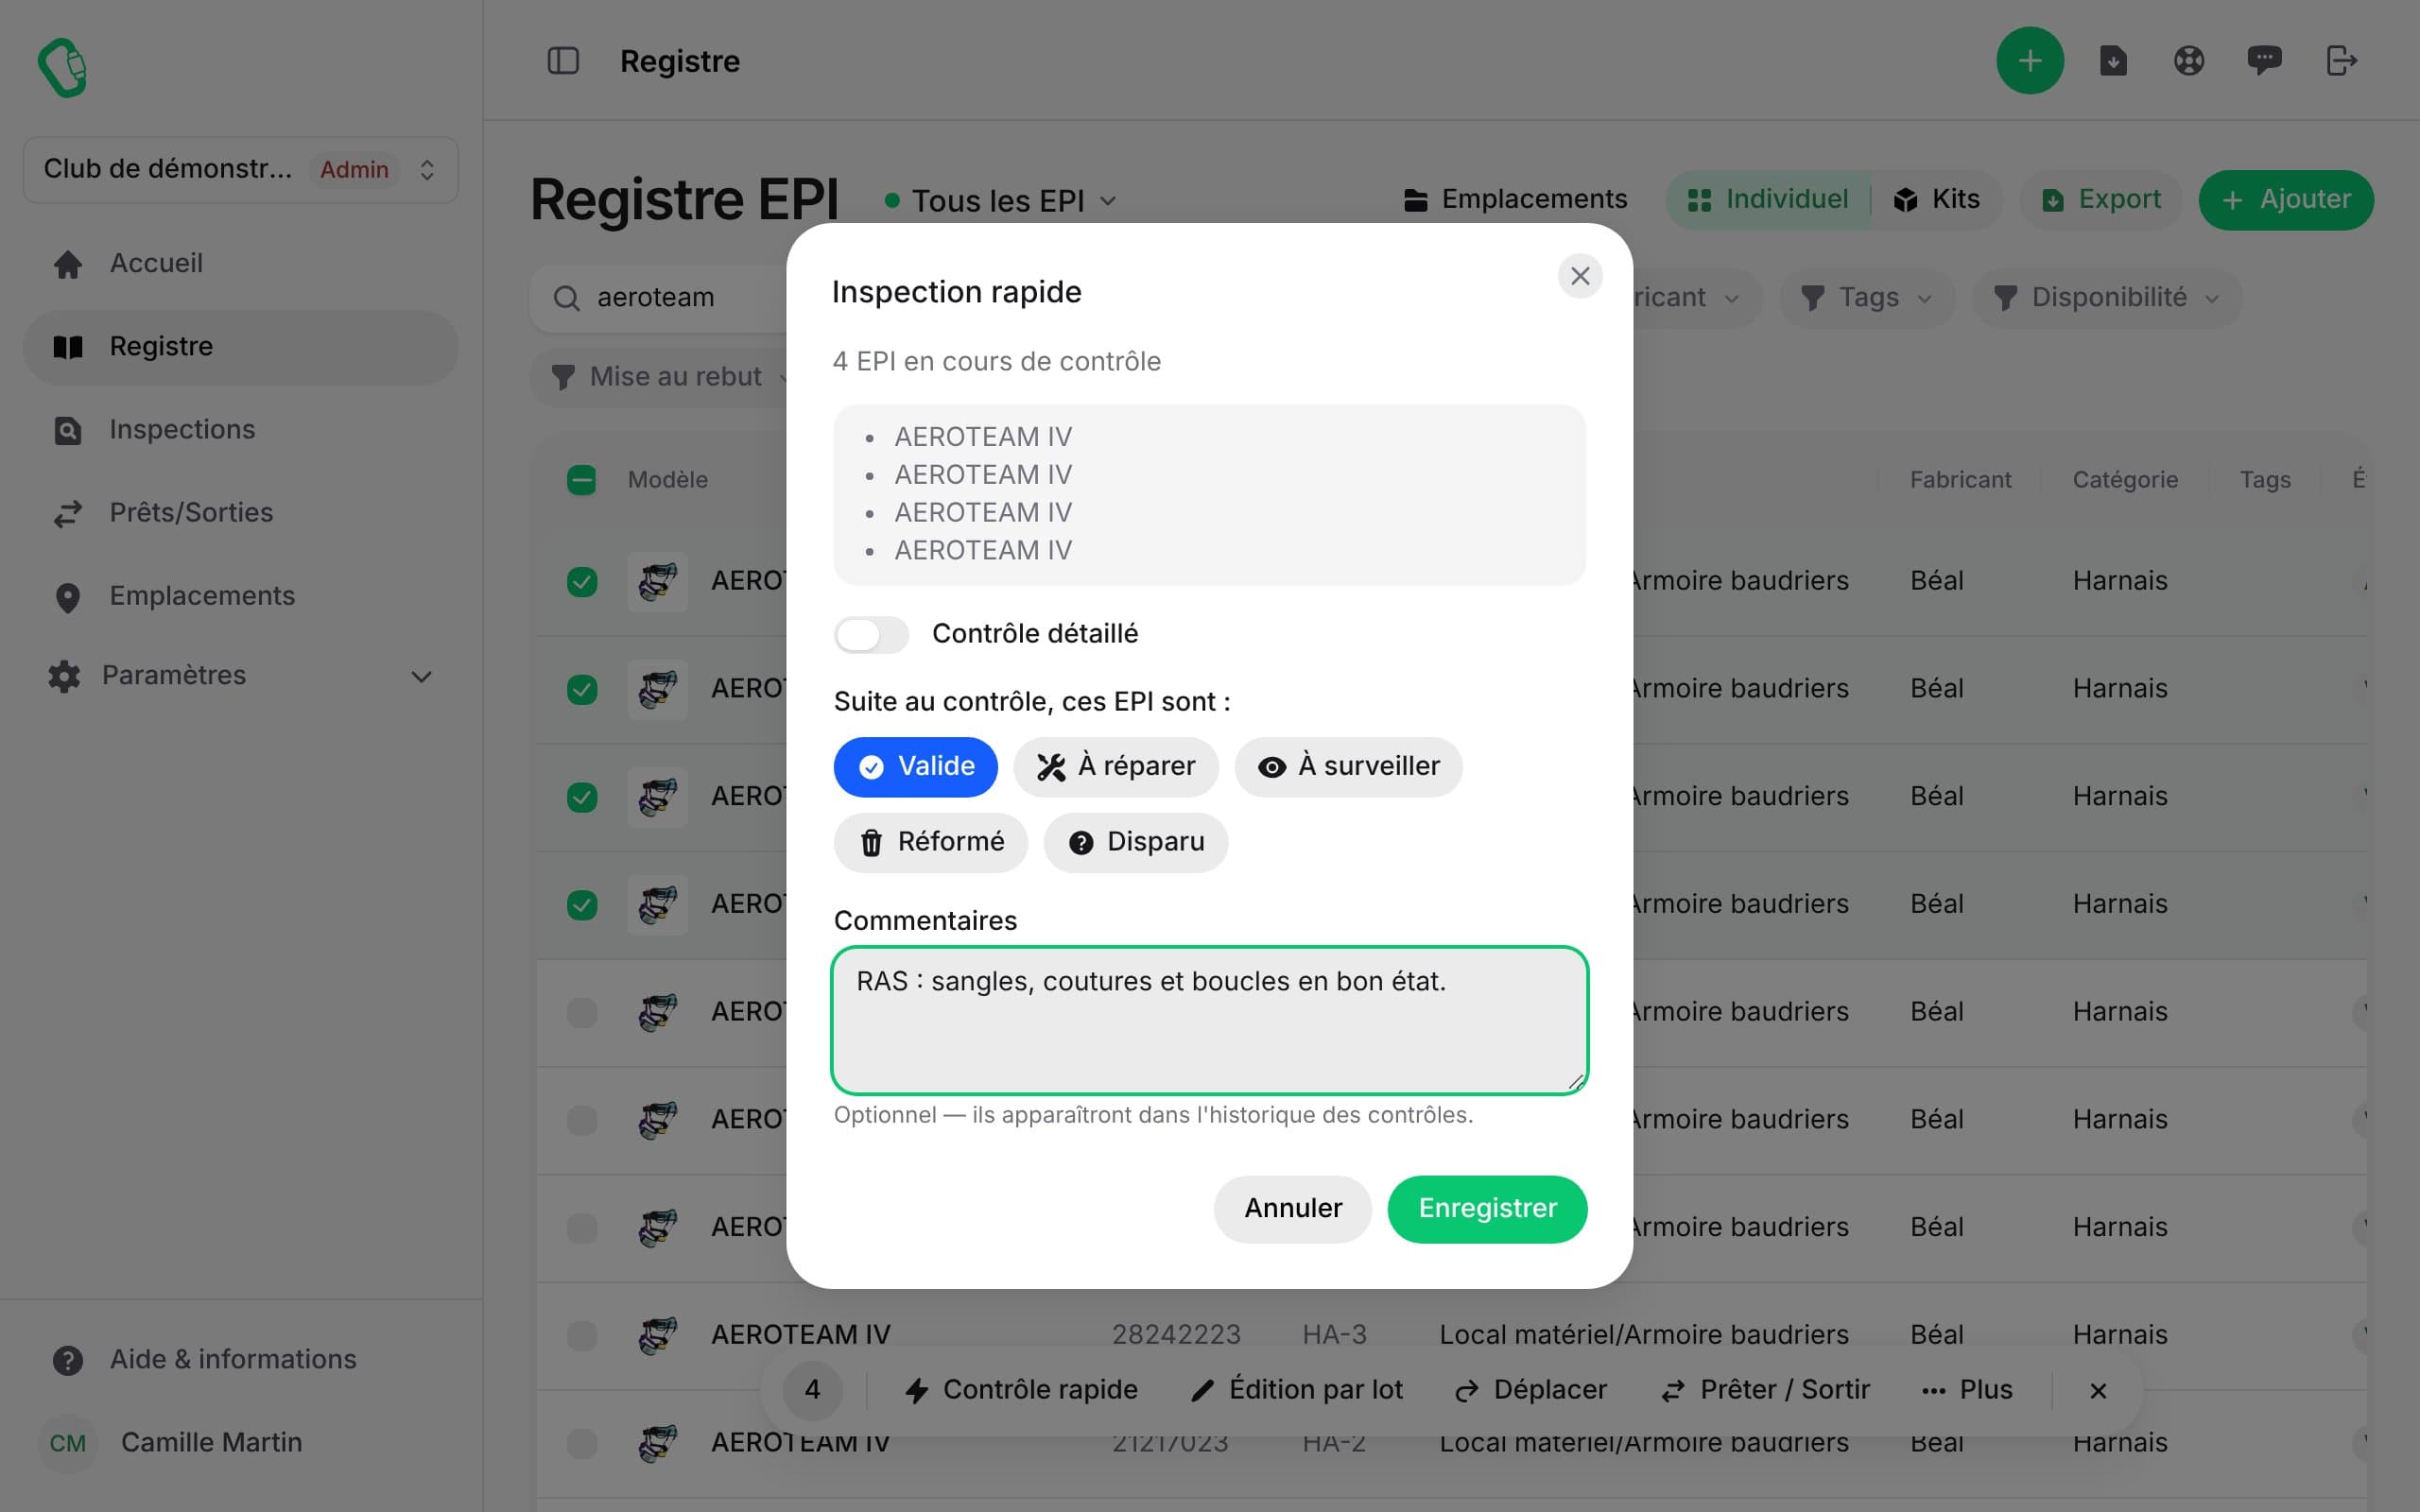Select the Disparu status
Viewport: 2420px width, 1512px height.
click(1135, 843)
